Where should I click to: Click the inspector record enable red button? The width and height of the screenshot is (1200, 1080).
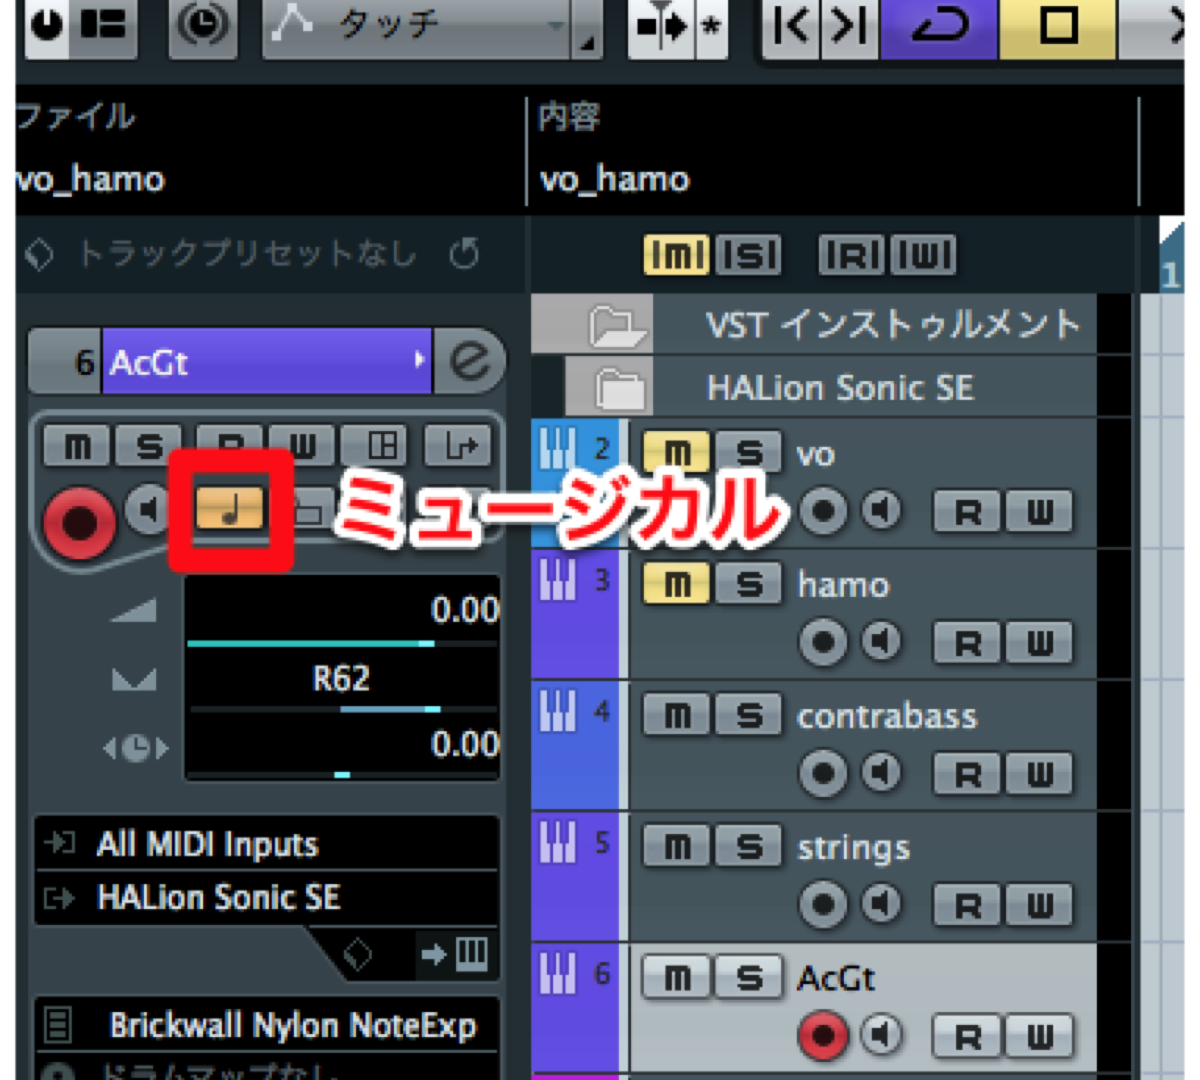[79, 521]
